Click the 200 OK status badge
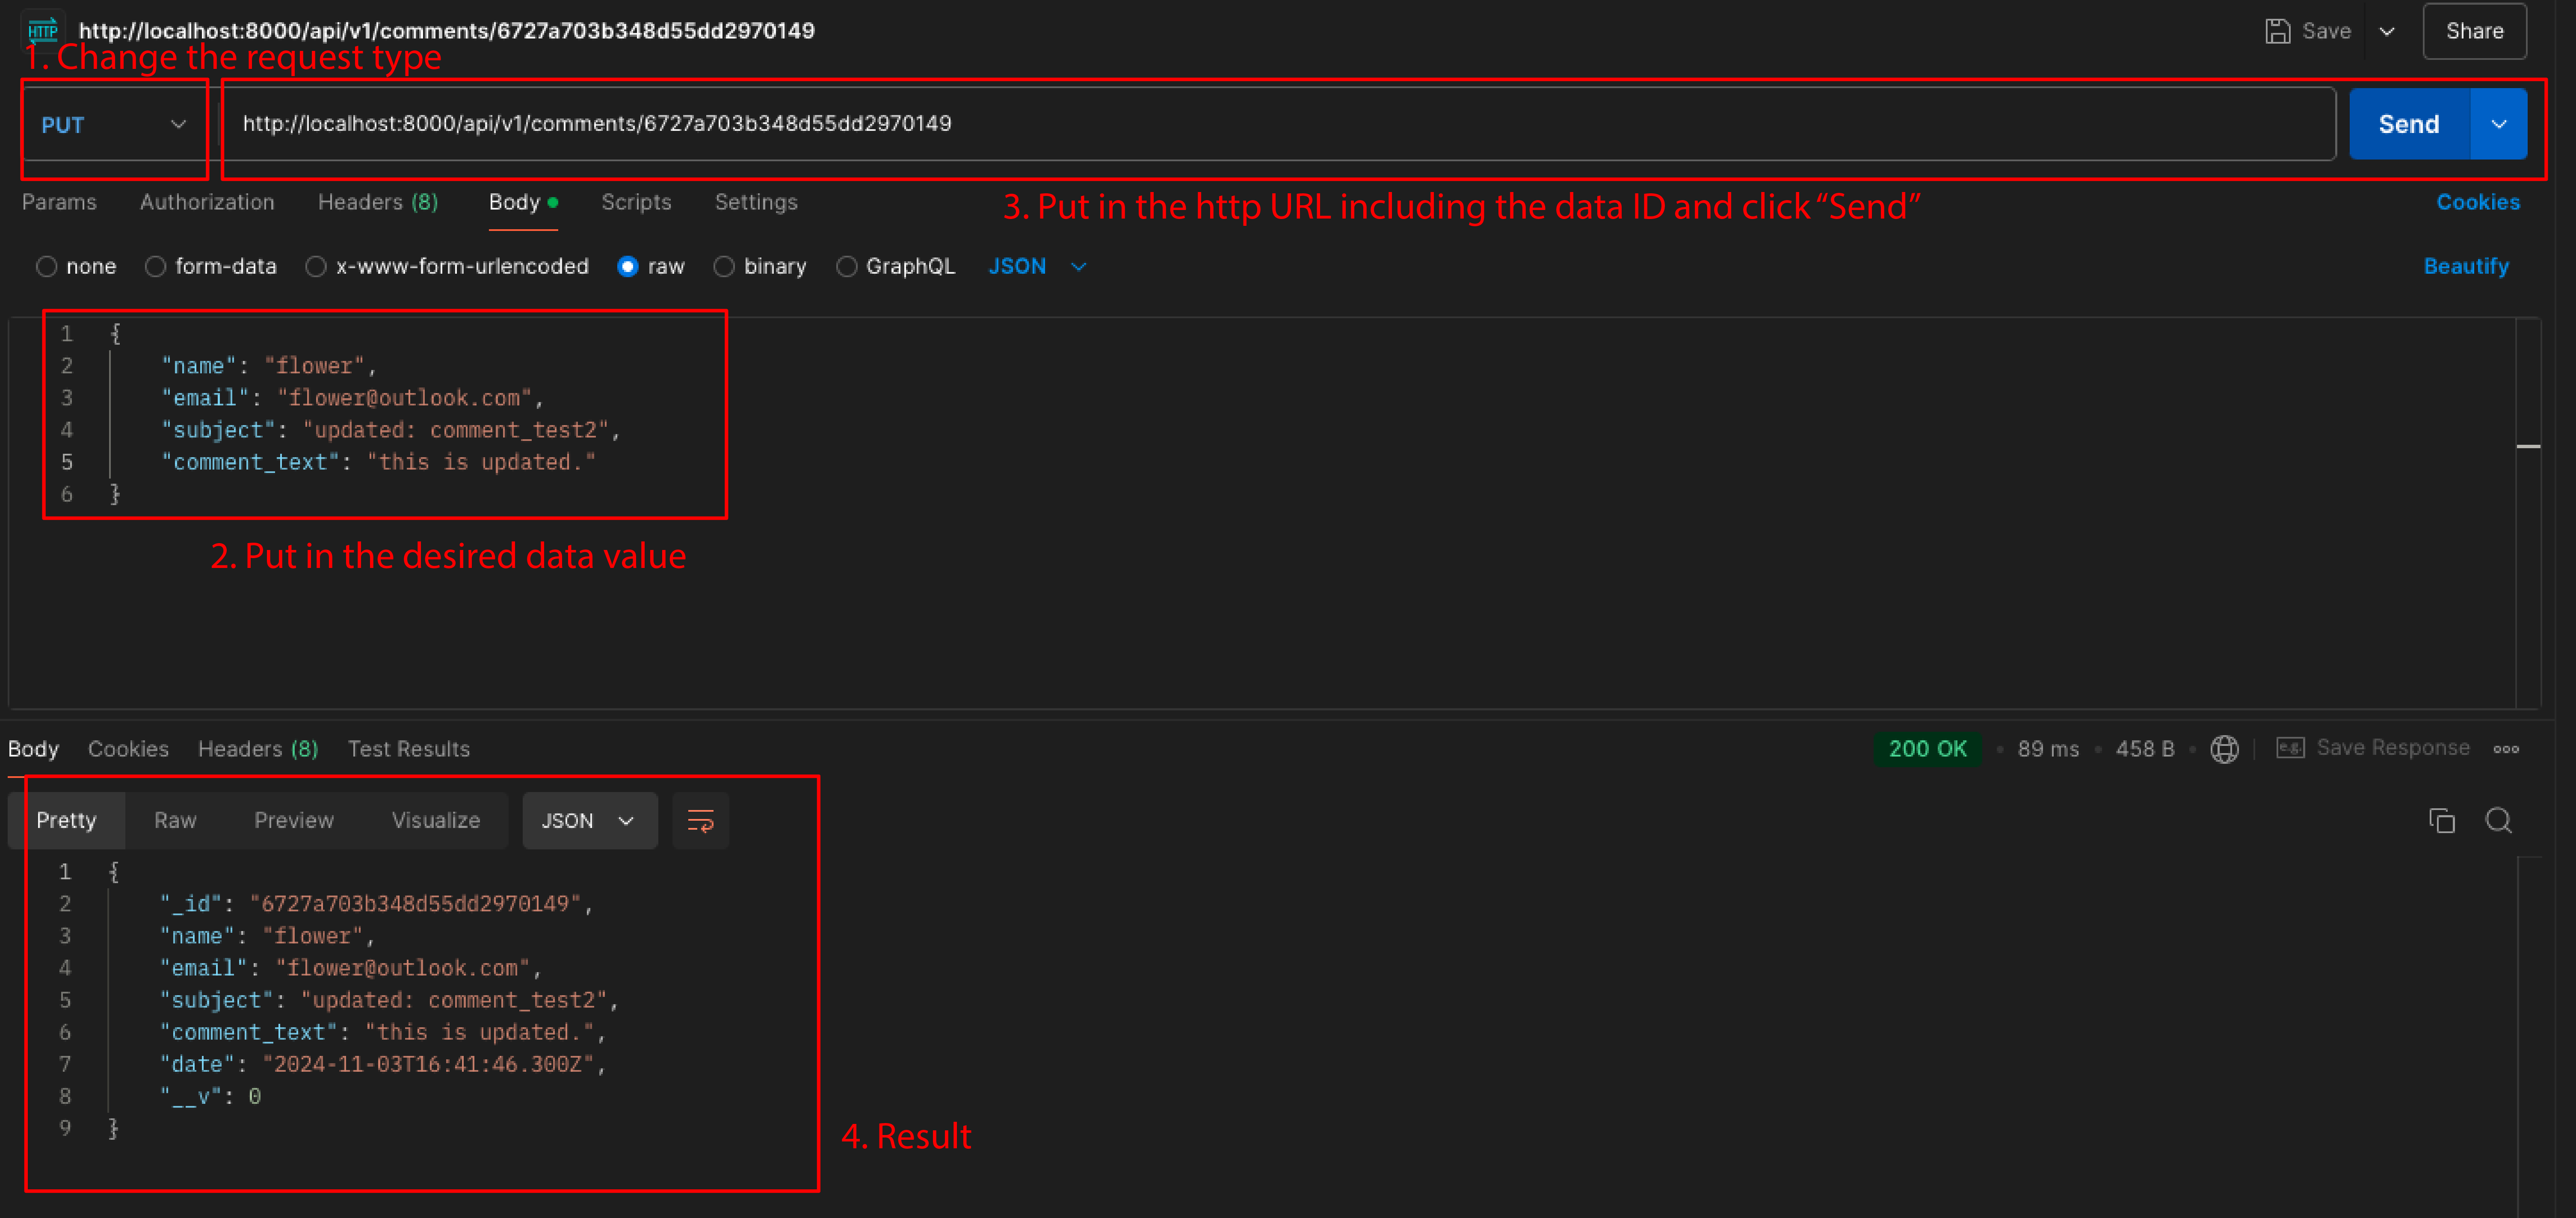 point(1927,749)
